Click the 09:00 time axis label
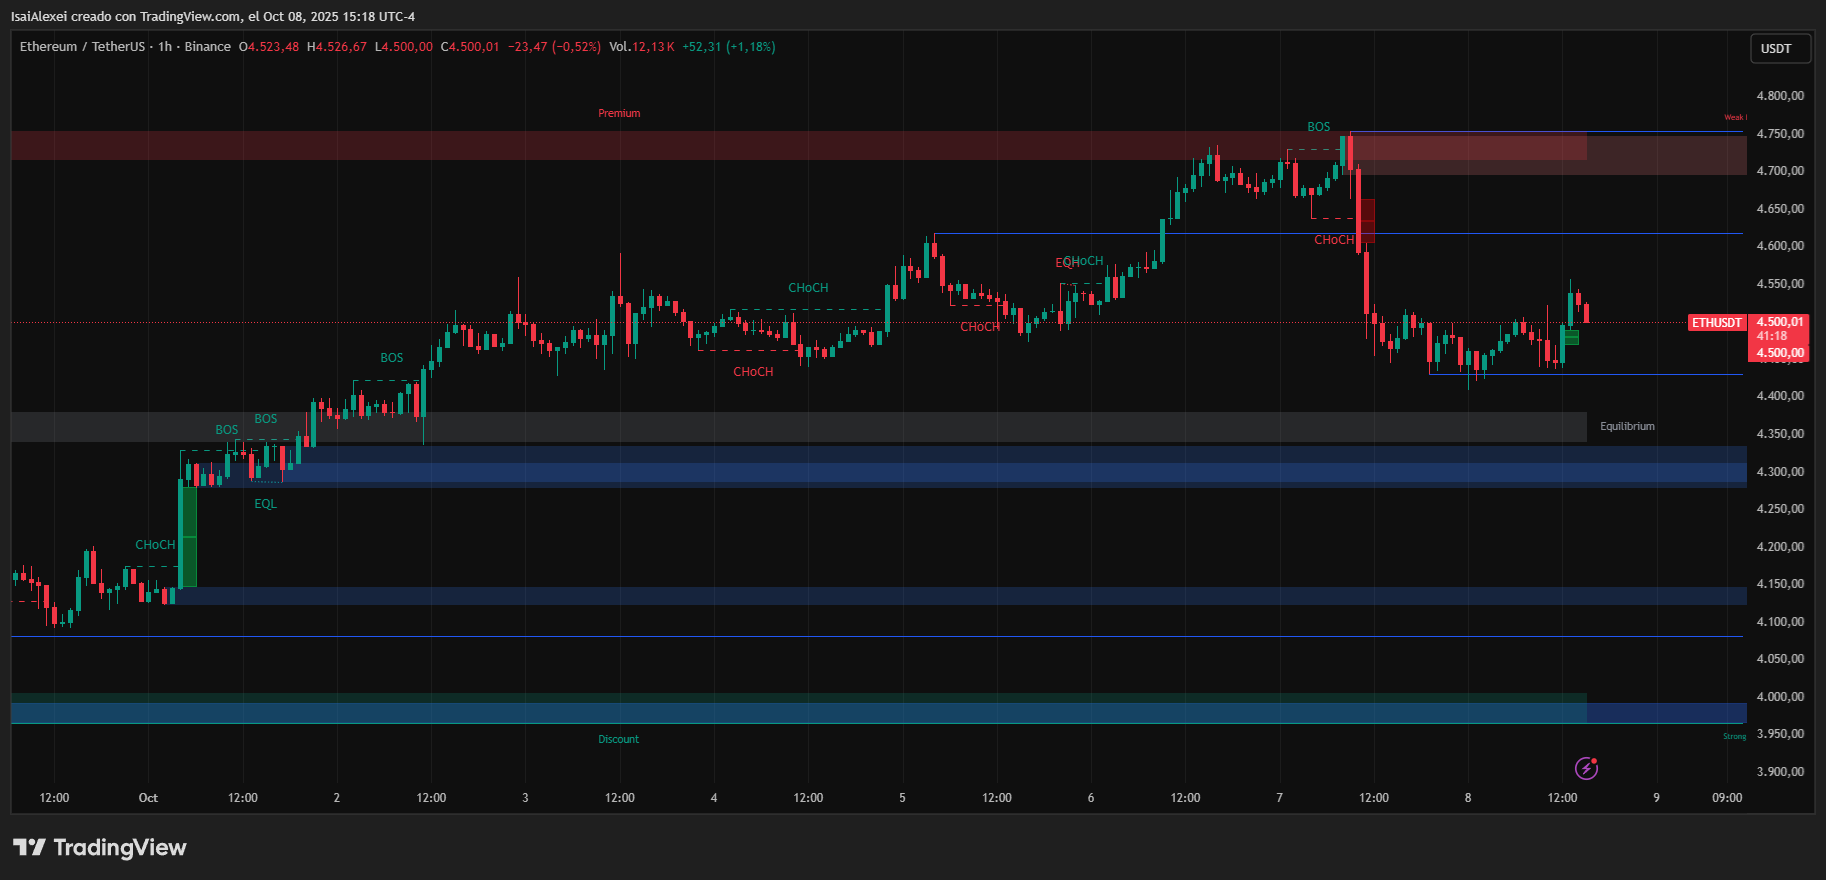 tap(1727, 798)
